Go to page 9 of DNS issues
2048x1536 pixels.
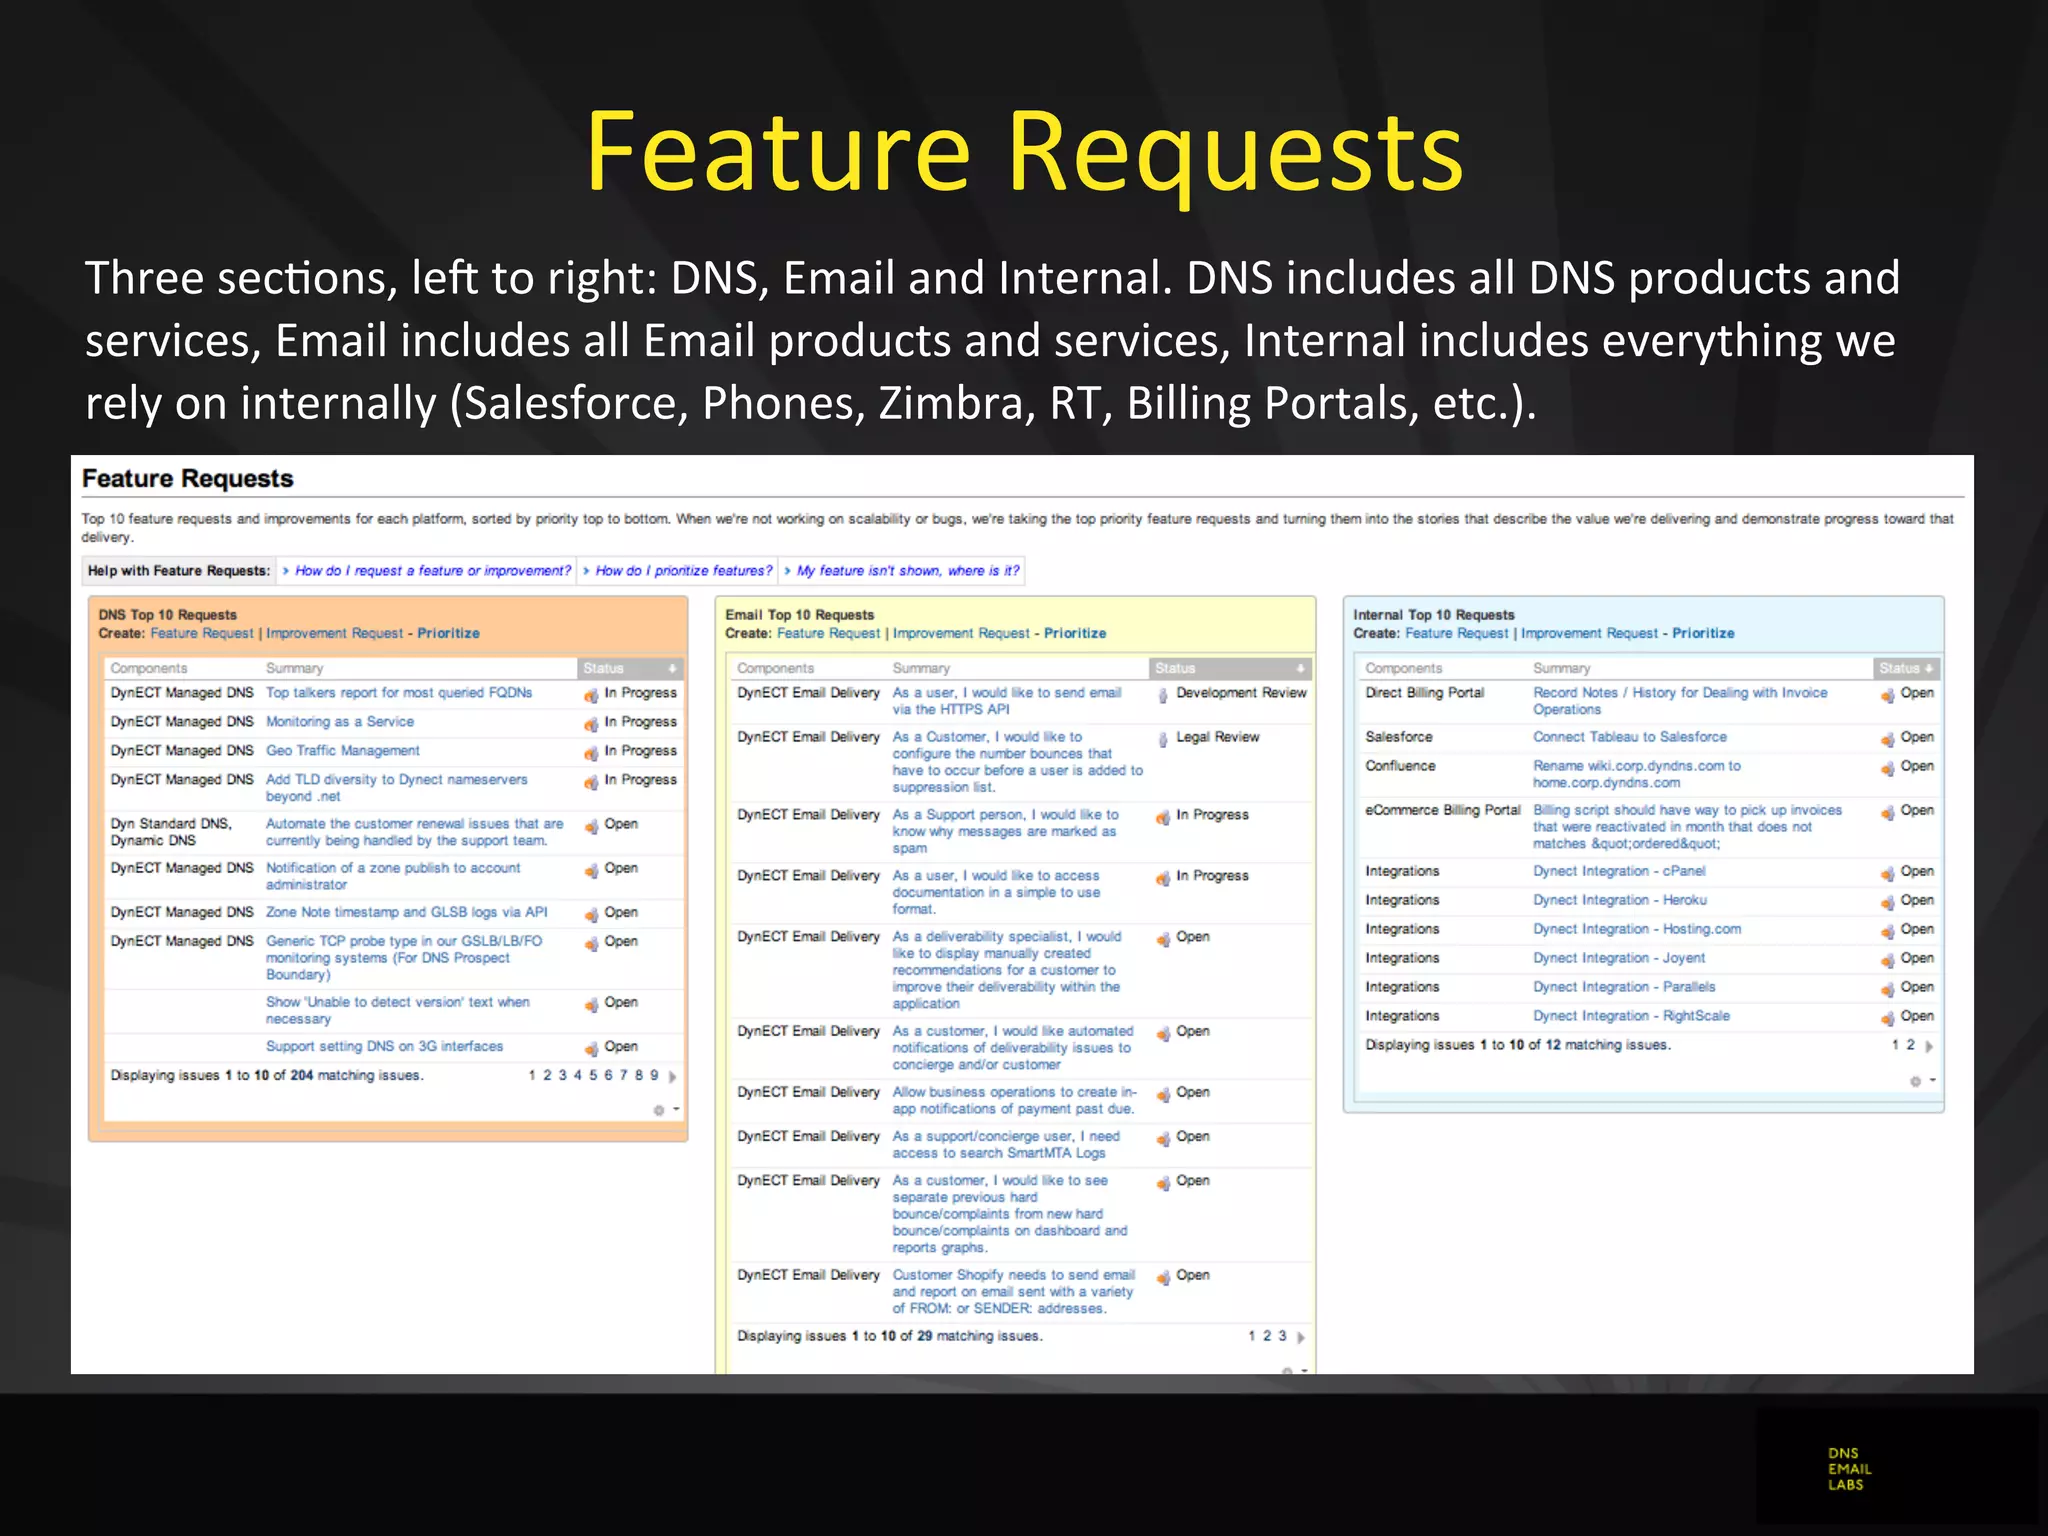point(654,1076)
